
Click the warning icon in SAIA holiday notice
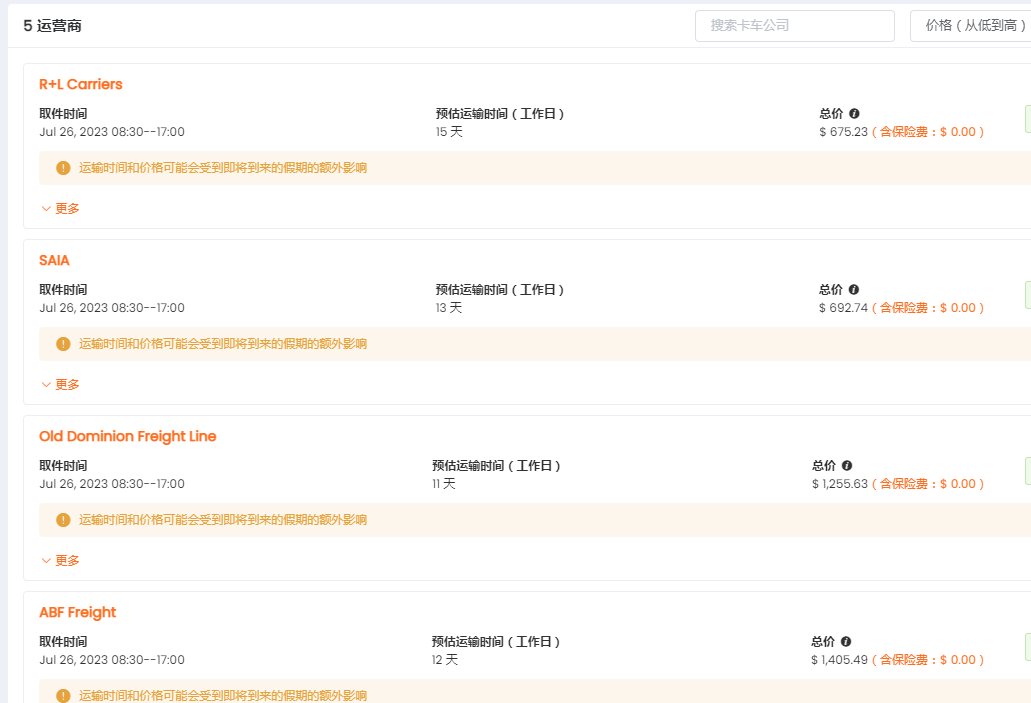pos(63,344)
